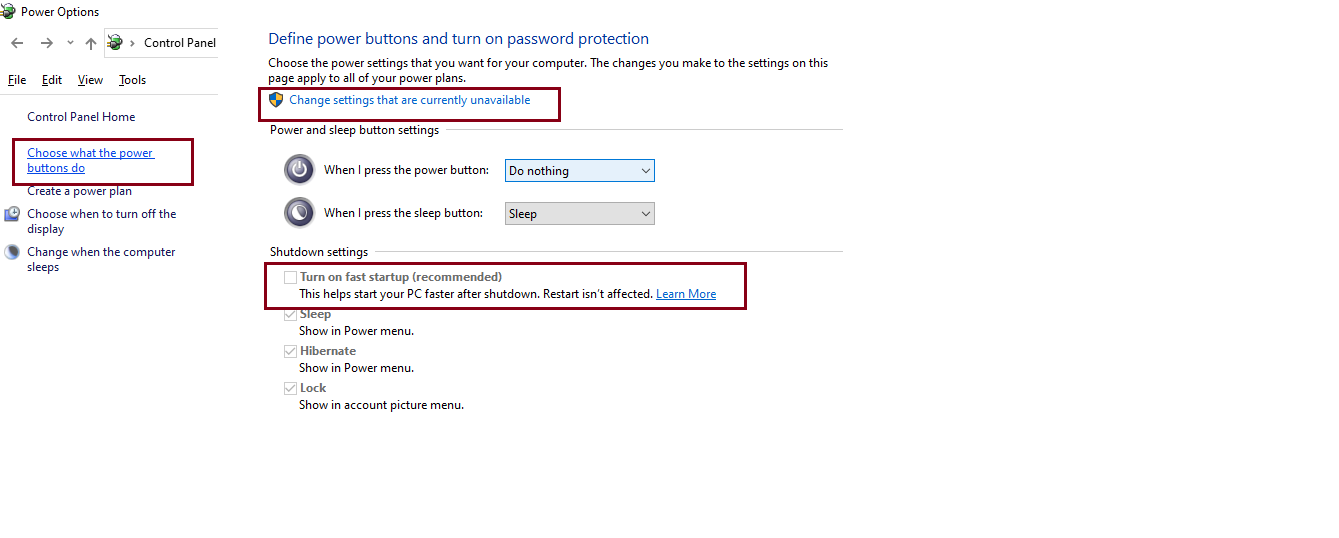Click Change settings that are currently unavailable
This screenshot has width=1339, height=538.
409,100
